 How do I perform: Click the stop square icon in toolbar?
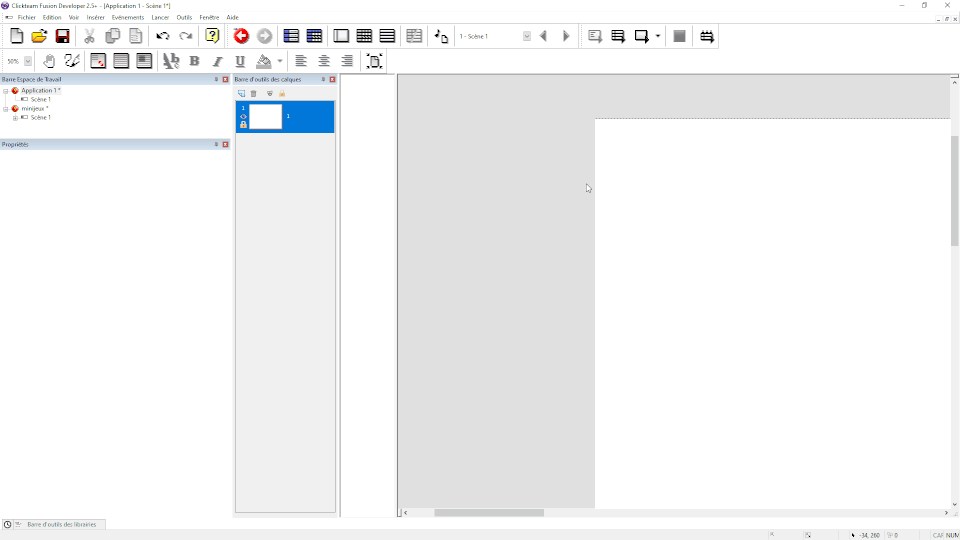tap(679, 37)
